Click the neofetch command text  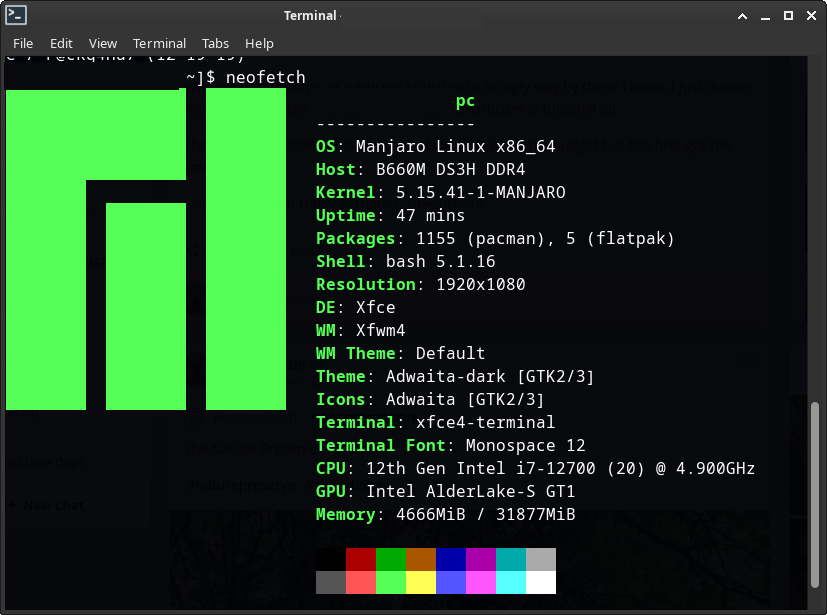pyautogui.click(x=266, y=77)
